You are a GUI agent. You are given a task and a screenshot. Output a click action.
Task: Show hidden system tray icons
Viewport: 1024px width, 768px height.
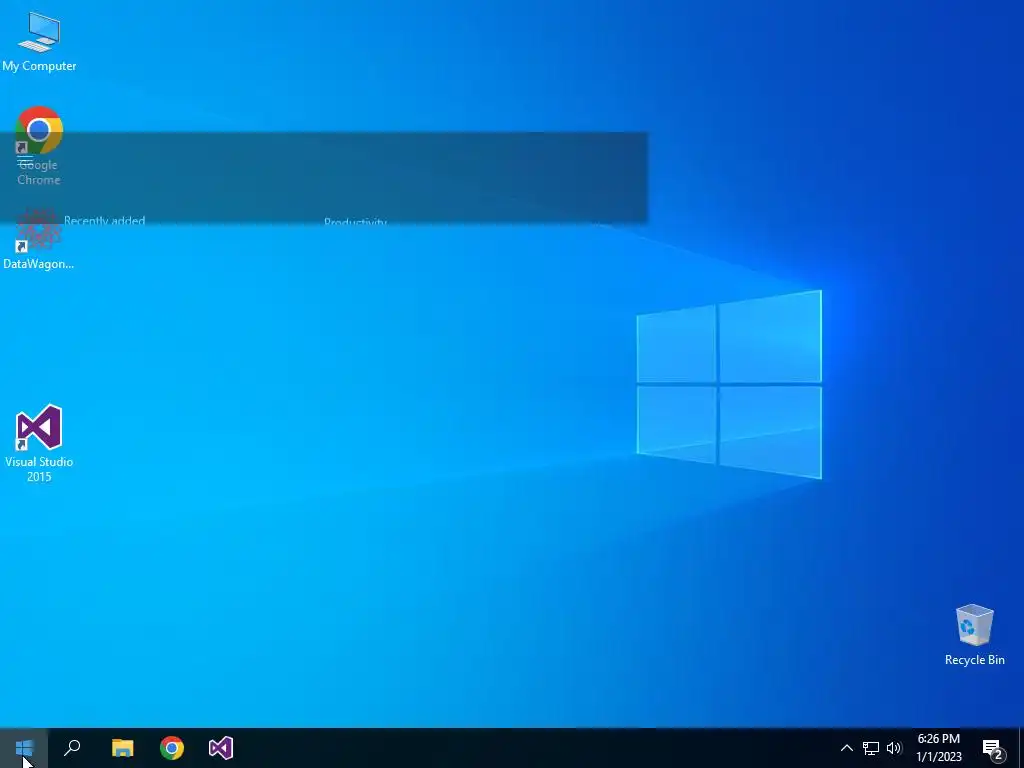click(x=846, y=748)
